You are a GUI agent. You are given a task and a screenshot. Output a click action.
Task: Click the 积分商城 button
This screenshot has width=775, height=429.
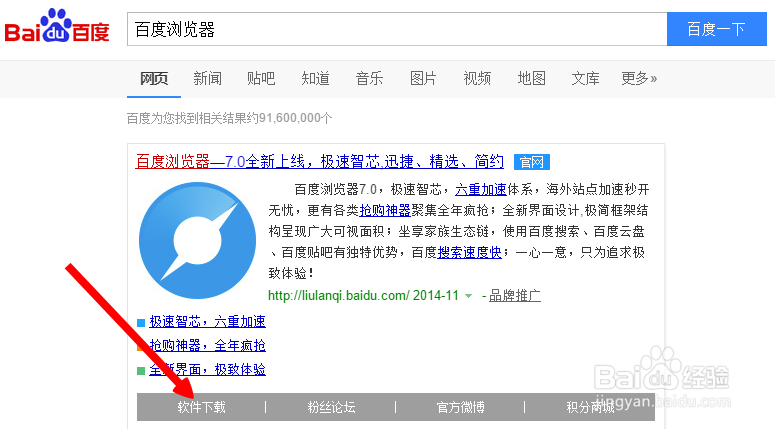pyautogui.click(x=590, y=407)
